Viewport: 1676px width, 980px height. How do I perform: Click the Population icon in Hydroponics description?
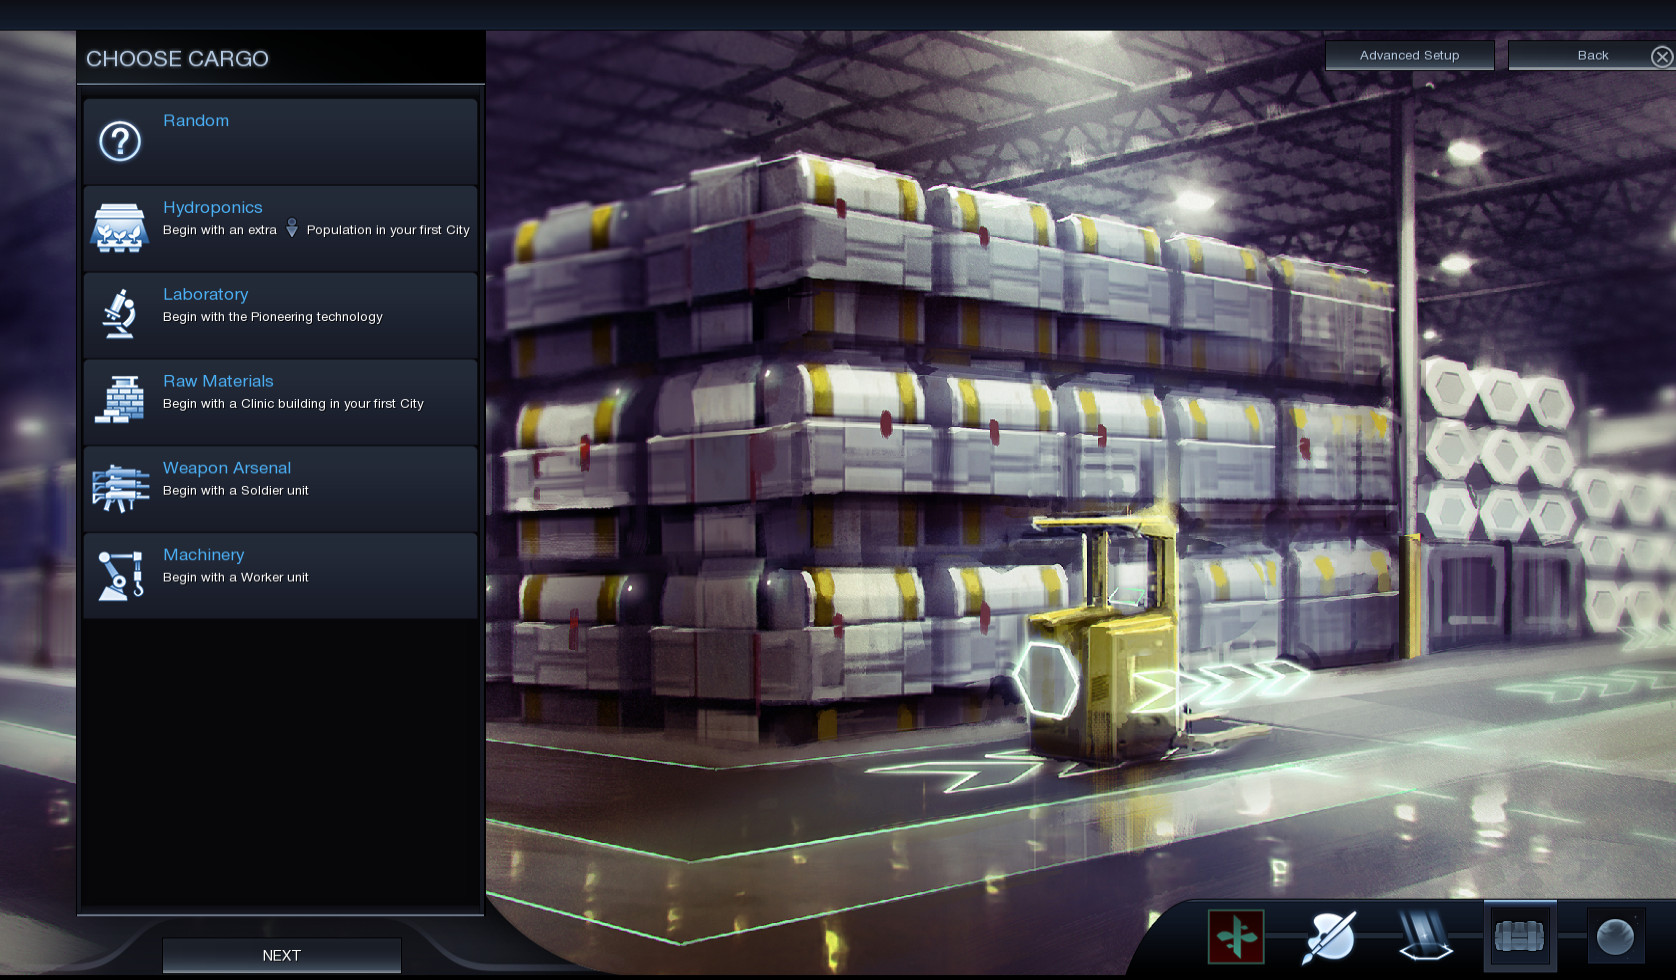pyautogui.click(x=292, y=228)
